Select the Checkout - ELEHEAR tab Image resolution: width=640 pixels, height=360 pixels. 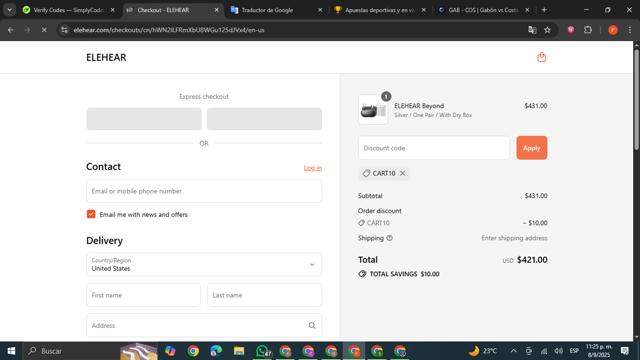coord(173,10)
